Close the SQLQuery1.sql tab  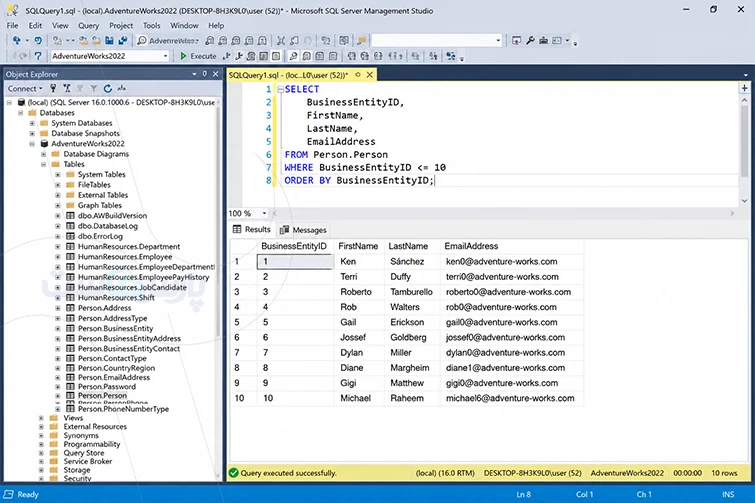[x=370, y=75]
